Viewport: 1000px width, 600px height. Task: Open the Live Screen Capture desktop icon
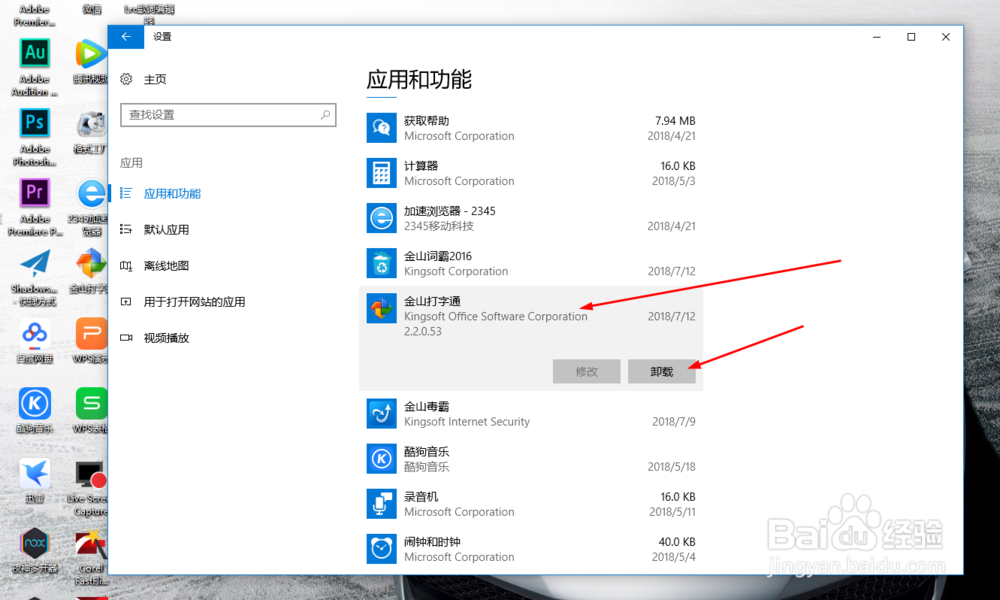click(90, 488)
